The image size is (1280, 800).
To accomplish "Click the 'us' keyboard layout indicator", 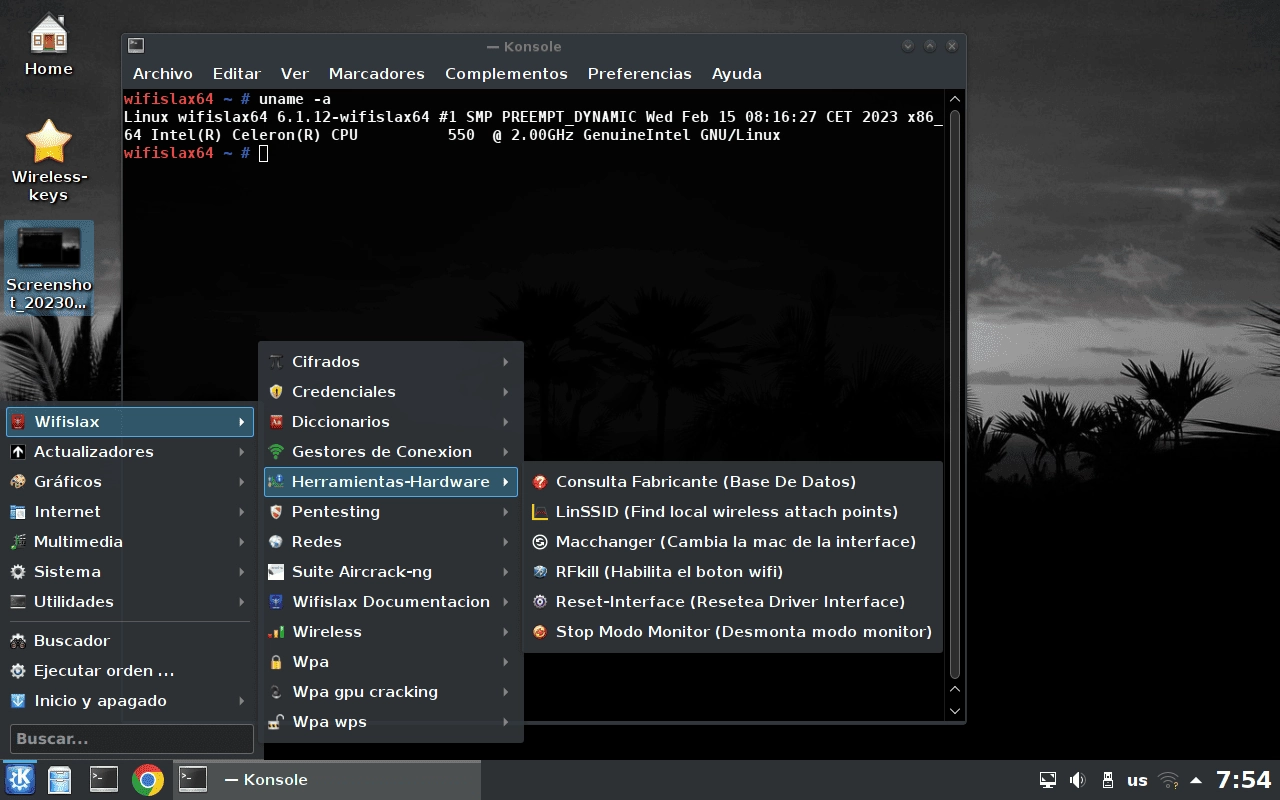I will [x=1137, y=780].
